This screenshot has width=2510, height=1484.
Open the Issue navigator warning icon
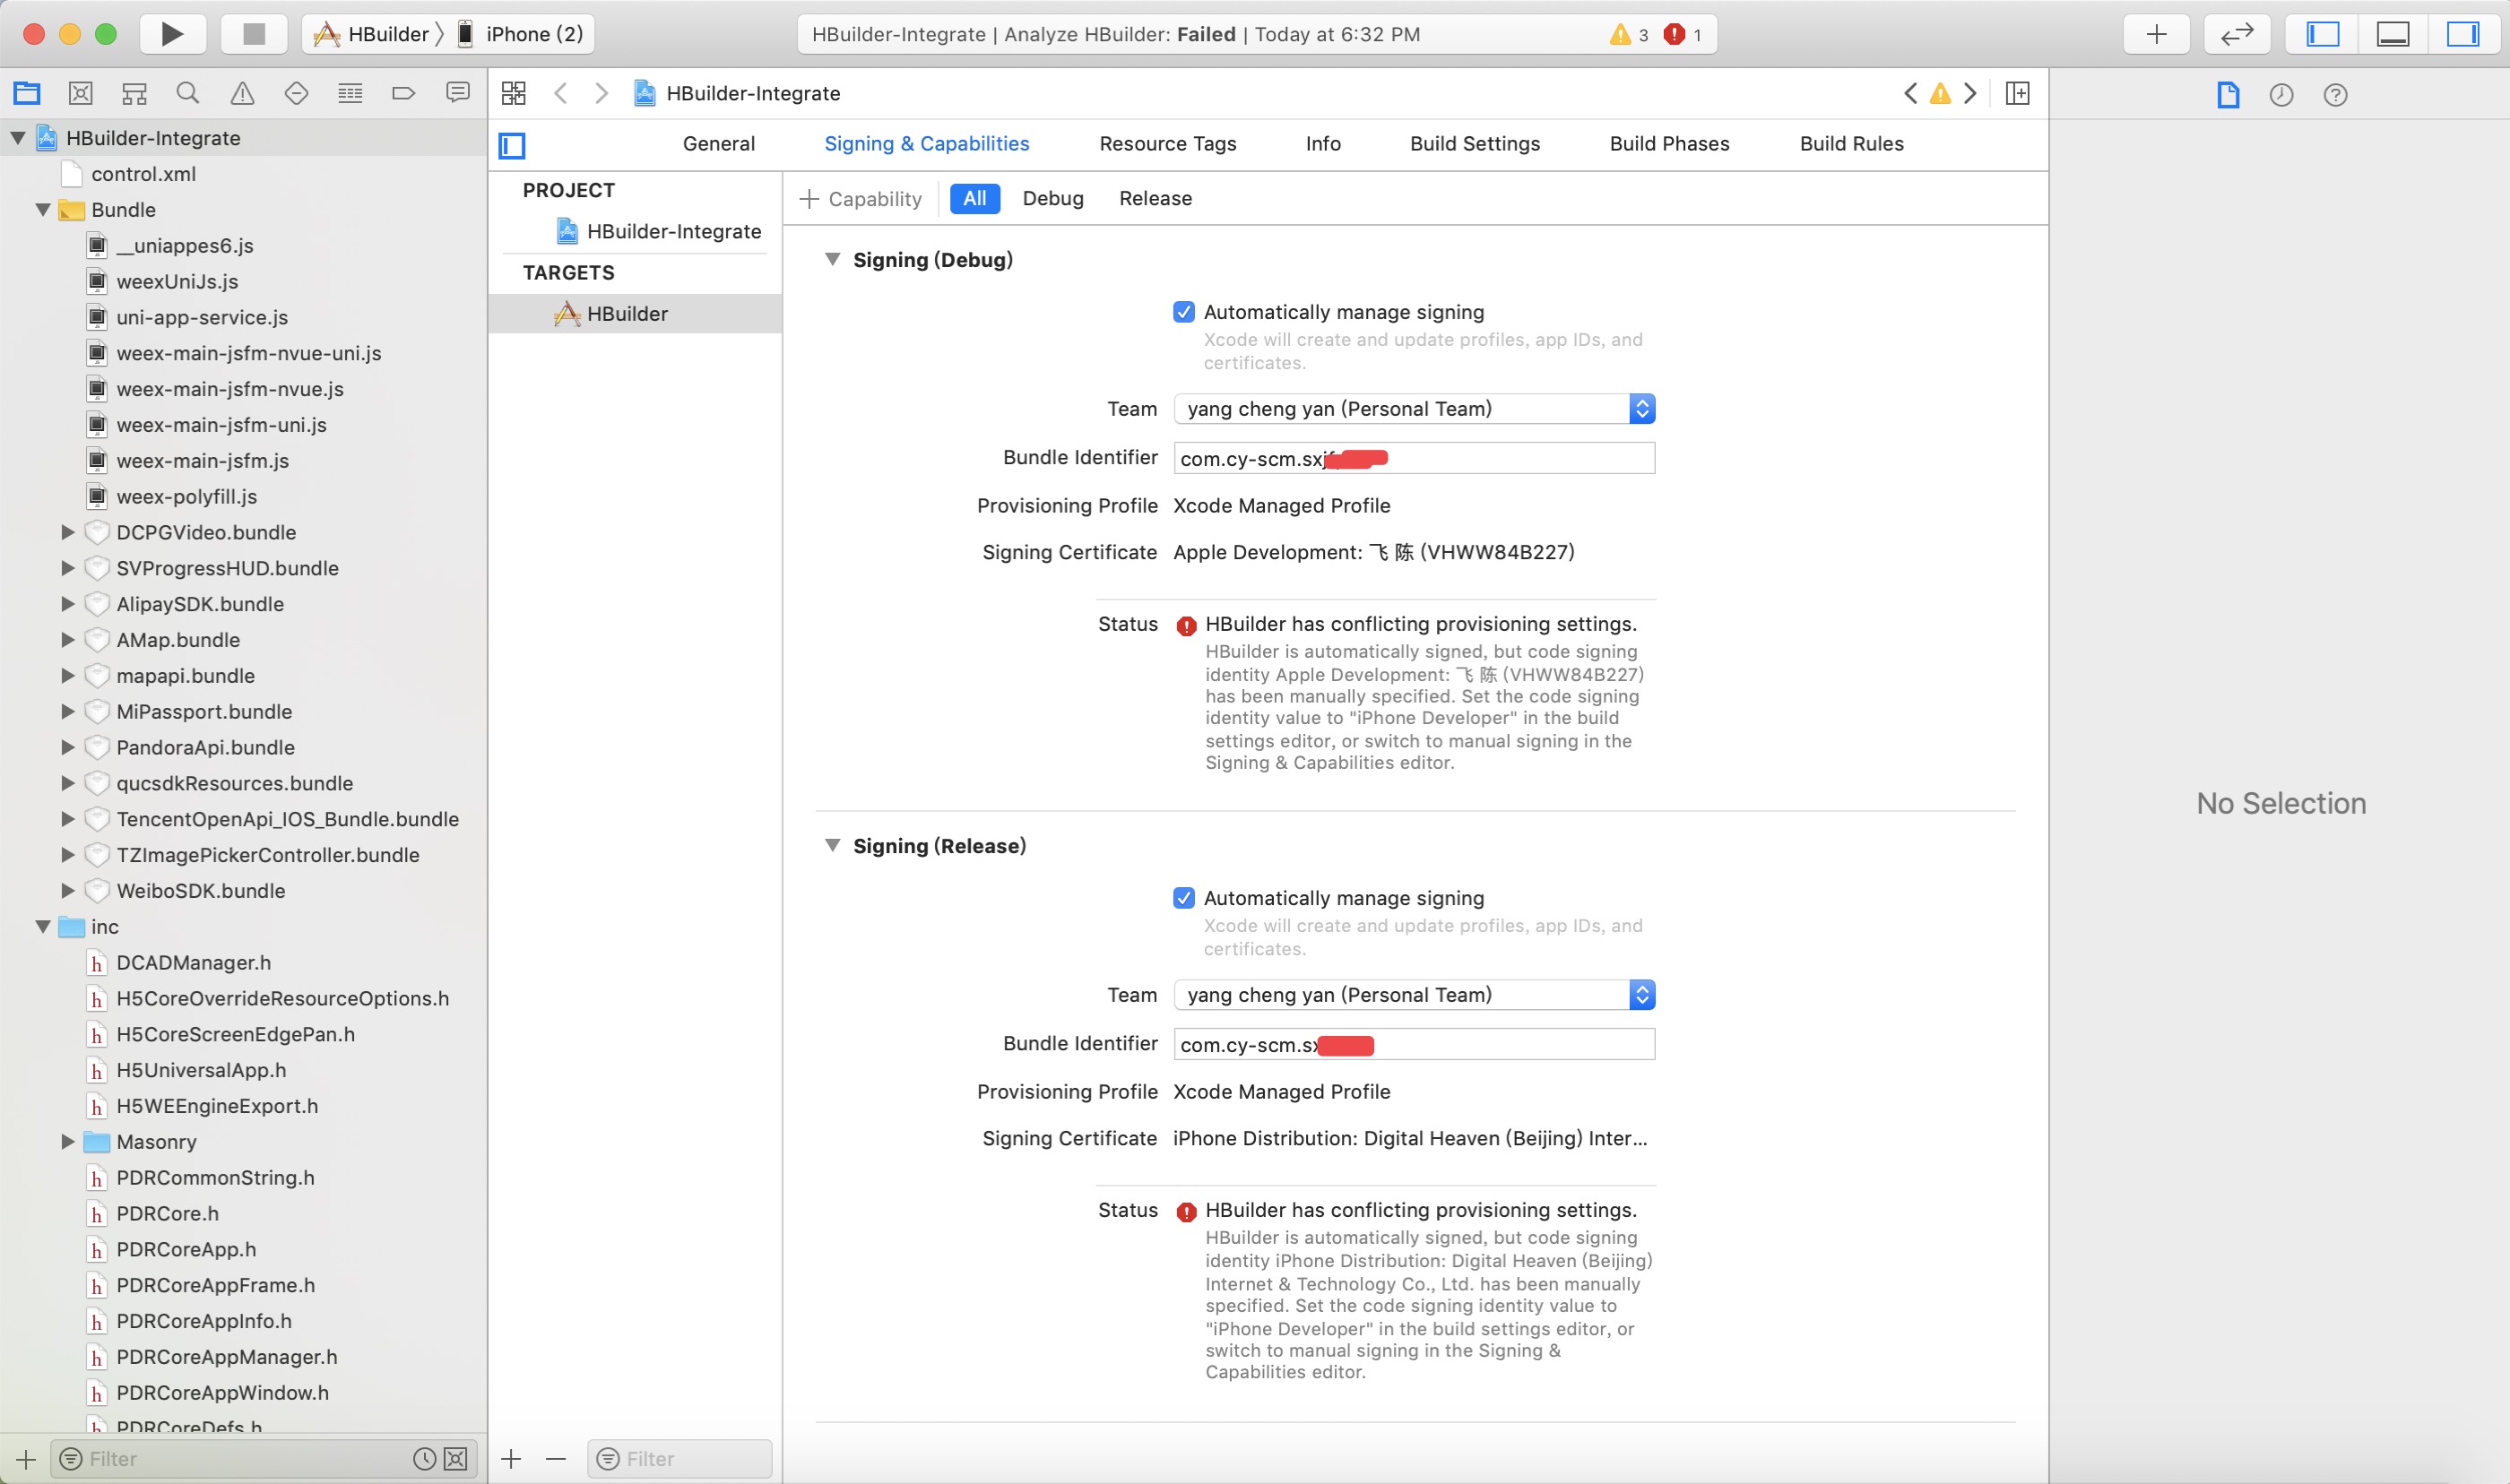tap(242, 93)
